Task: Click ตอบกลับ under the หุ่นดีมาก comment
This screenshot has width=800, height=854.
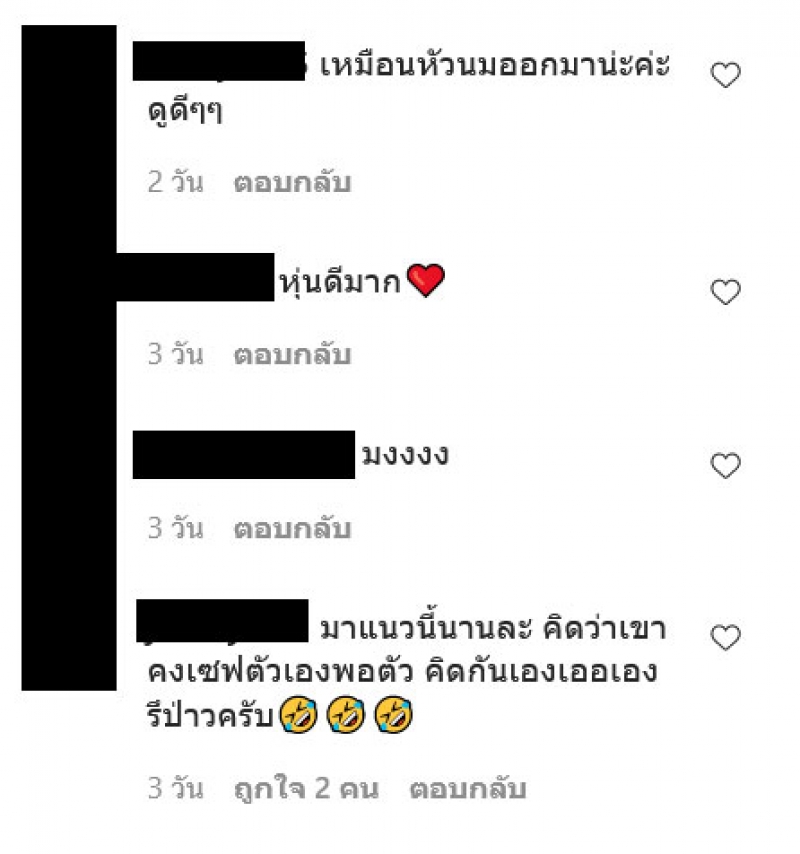Action: click(292, 355)
